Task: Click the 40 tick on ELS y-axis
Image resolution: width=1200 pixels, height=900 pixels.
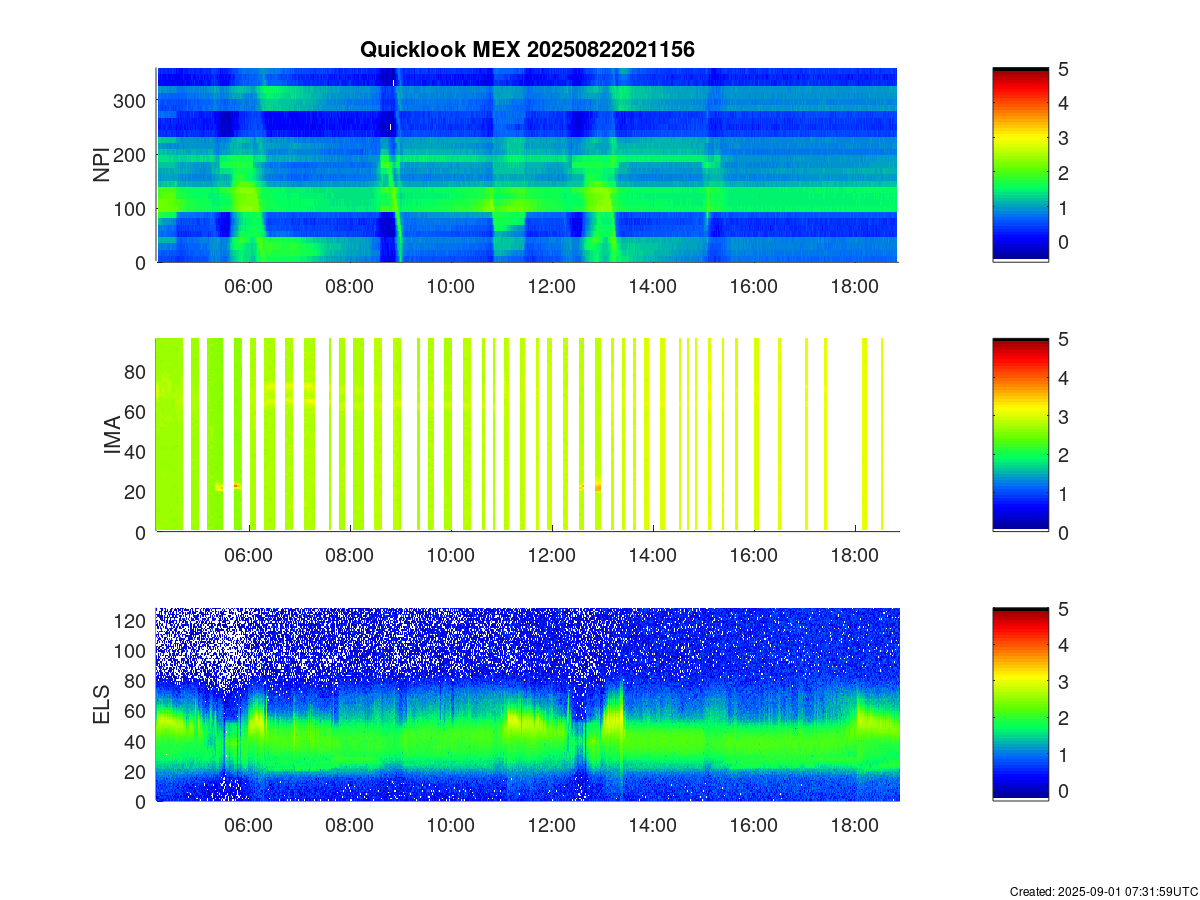Action: click(137, 741)
